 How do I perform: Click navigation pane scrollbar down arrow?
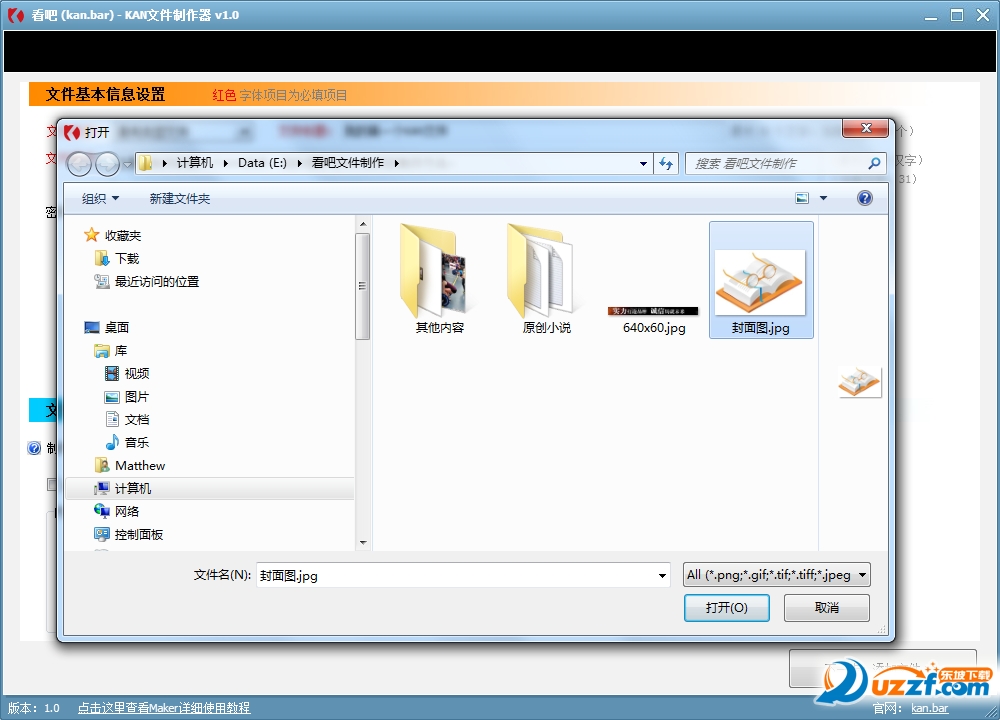[363, 543]
